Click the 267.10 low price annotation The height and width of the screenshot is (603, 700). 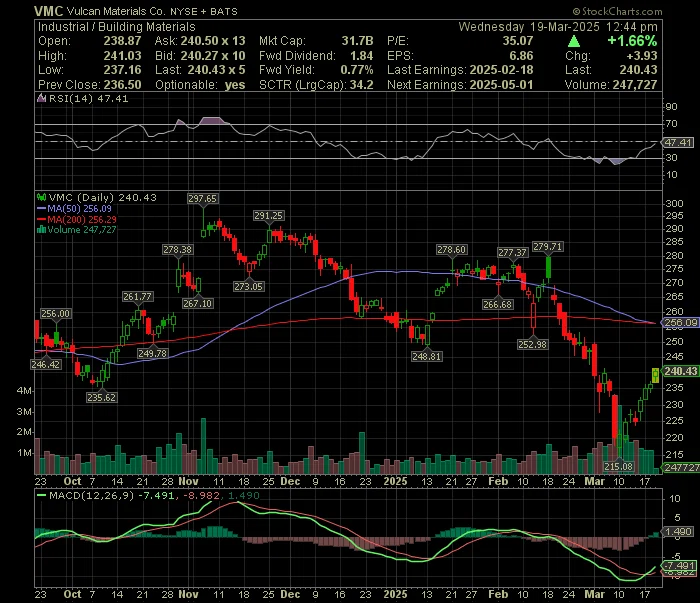pyautogui.click(x=198, y=304)
